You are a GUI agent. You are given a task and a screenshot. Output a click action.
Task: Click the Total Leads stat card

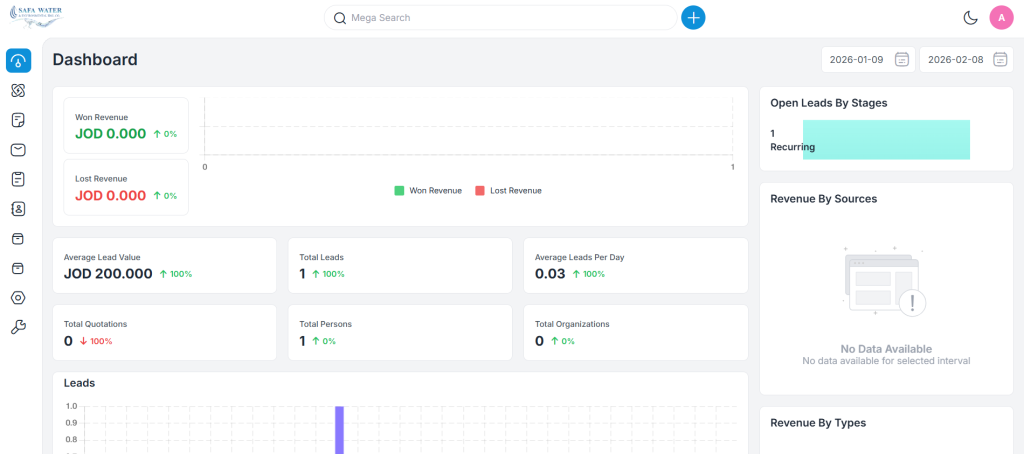pyautogui.click(x=399, y=265)
